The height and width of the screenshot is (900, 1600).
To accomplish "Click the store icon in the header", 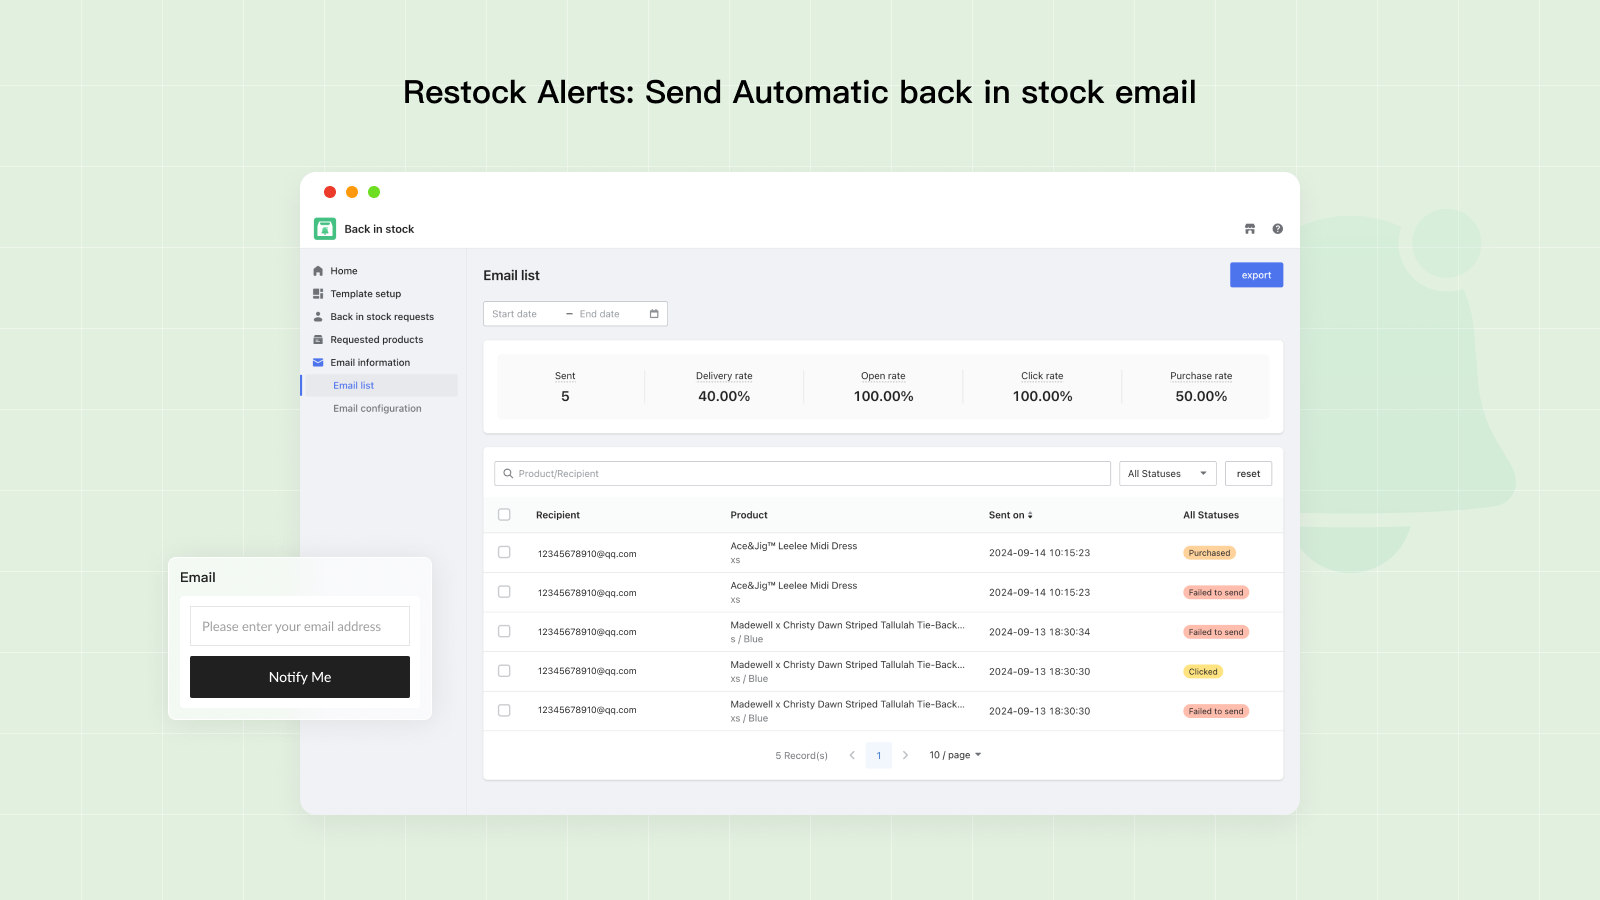I will tap(1249, 229).
